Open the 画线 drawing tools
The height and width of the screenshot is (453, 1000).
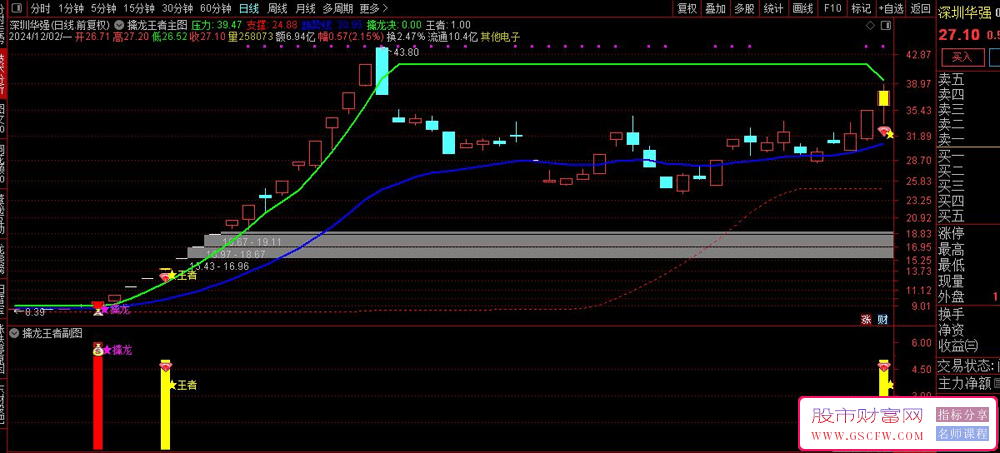[803, 8]
